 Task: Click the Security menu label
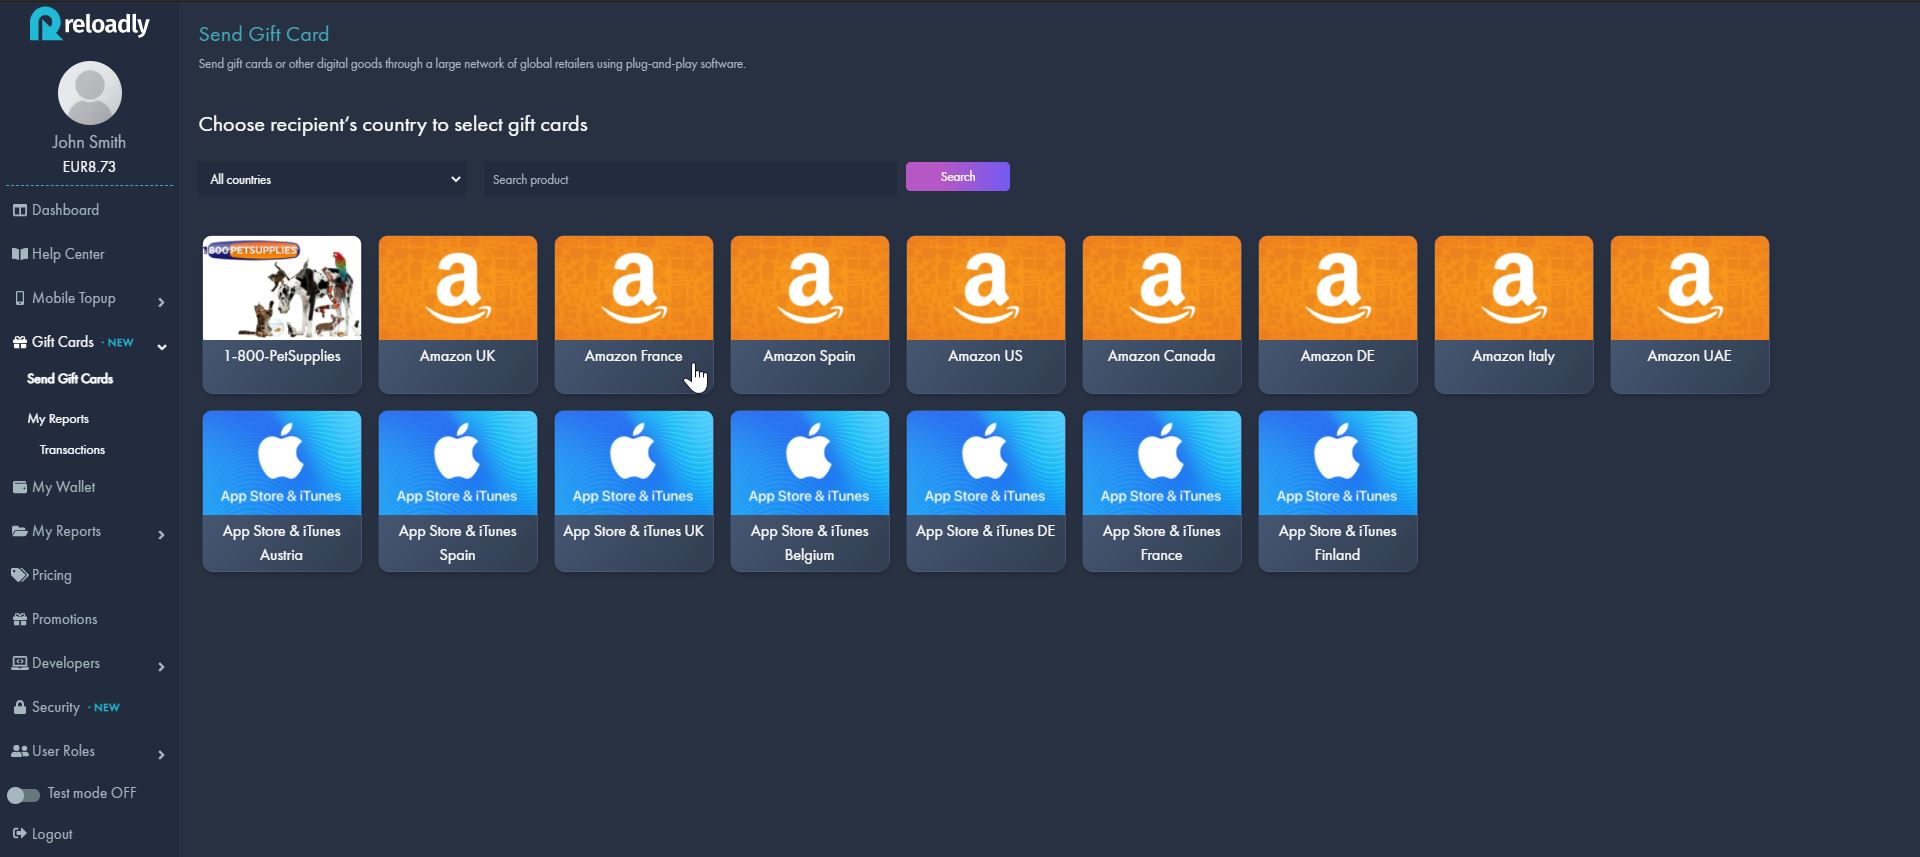point(55,707)
